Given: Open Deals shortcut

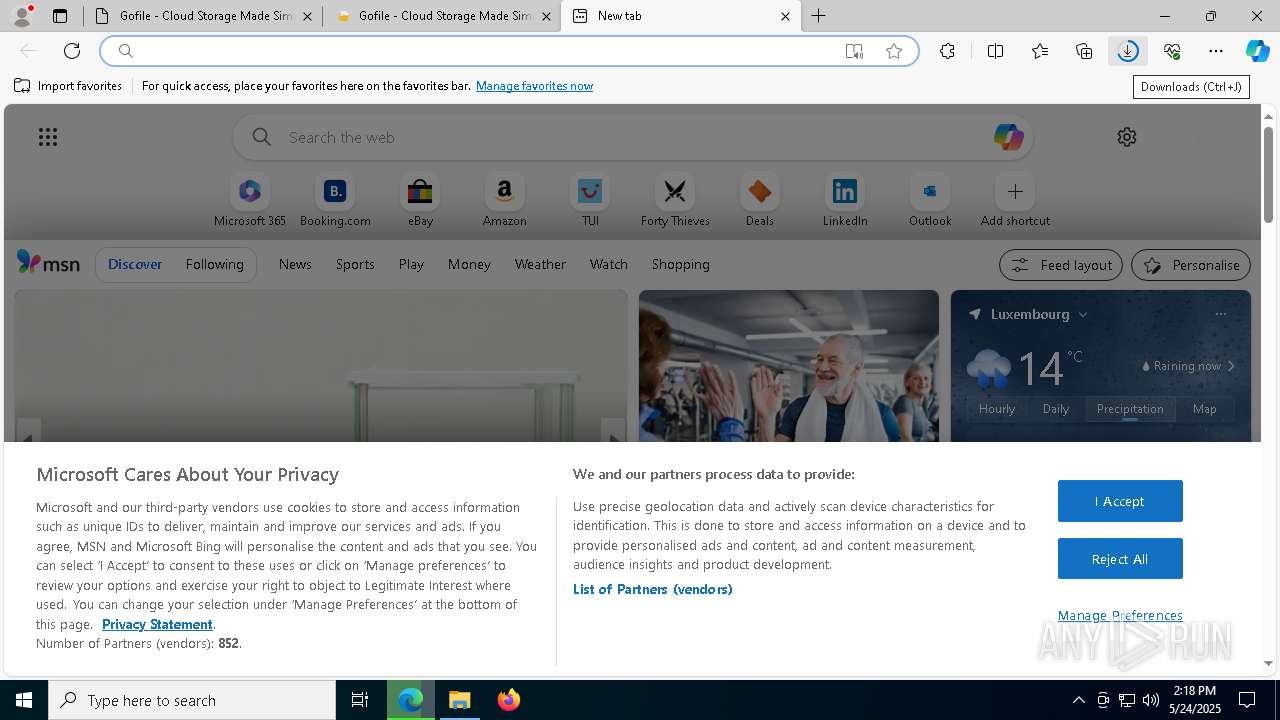Looking at the screenshot, I should (760, 201).
